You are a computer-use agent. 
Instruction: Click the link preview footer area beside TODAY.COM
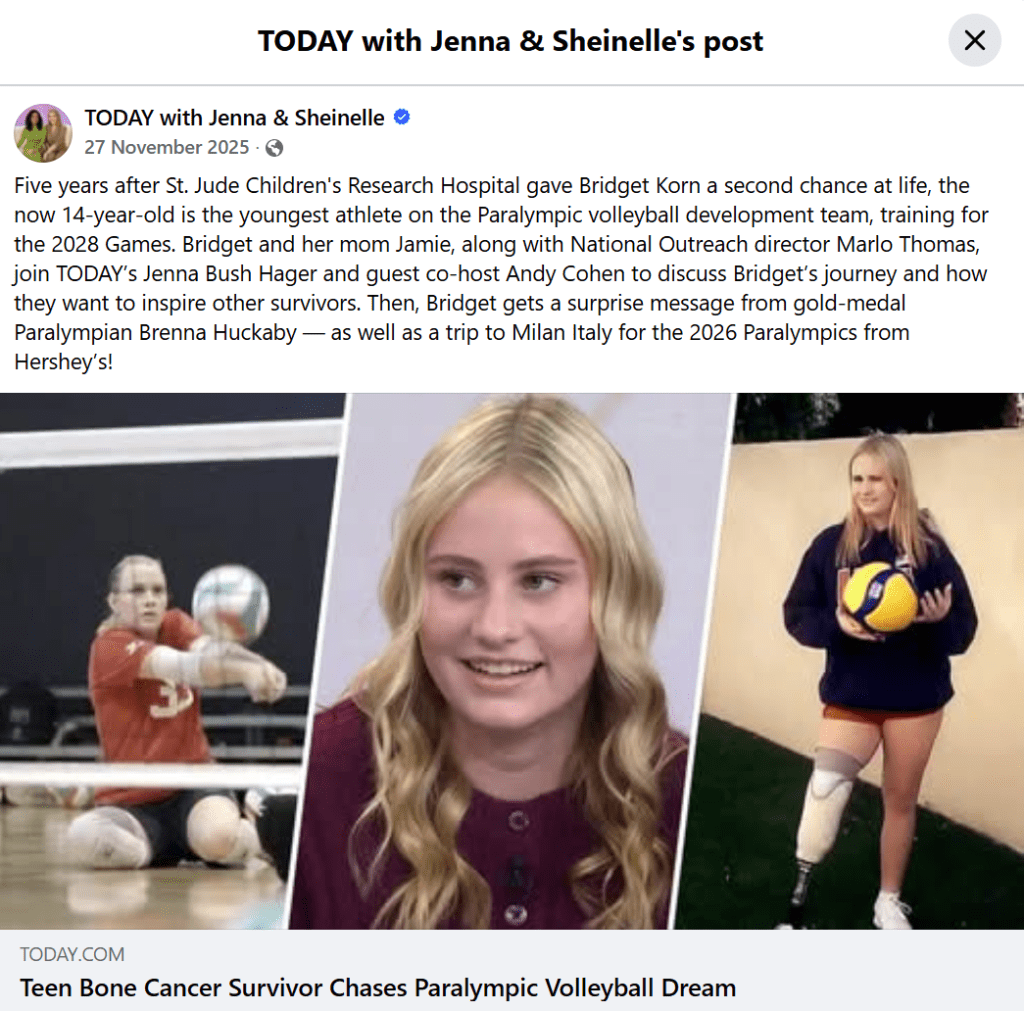[x=512, y=970]
